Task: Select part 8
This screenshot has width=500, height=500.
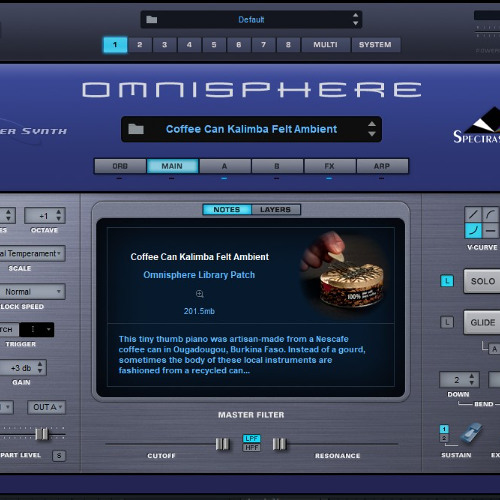Action: coord(288,45)
